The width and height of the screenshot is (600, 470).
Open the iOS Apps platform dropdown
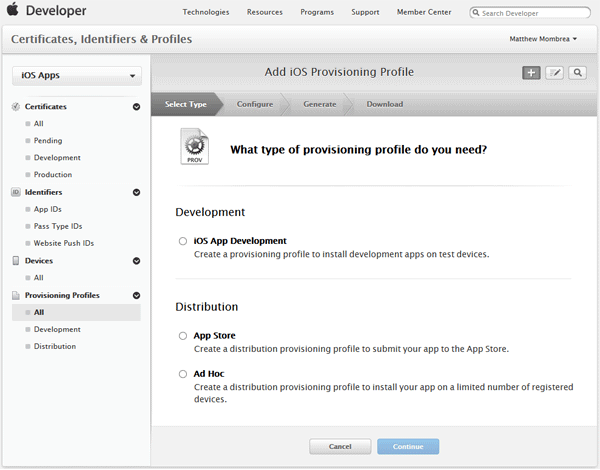pos(77,75)
